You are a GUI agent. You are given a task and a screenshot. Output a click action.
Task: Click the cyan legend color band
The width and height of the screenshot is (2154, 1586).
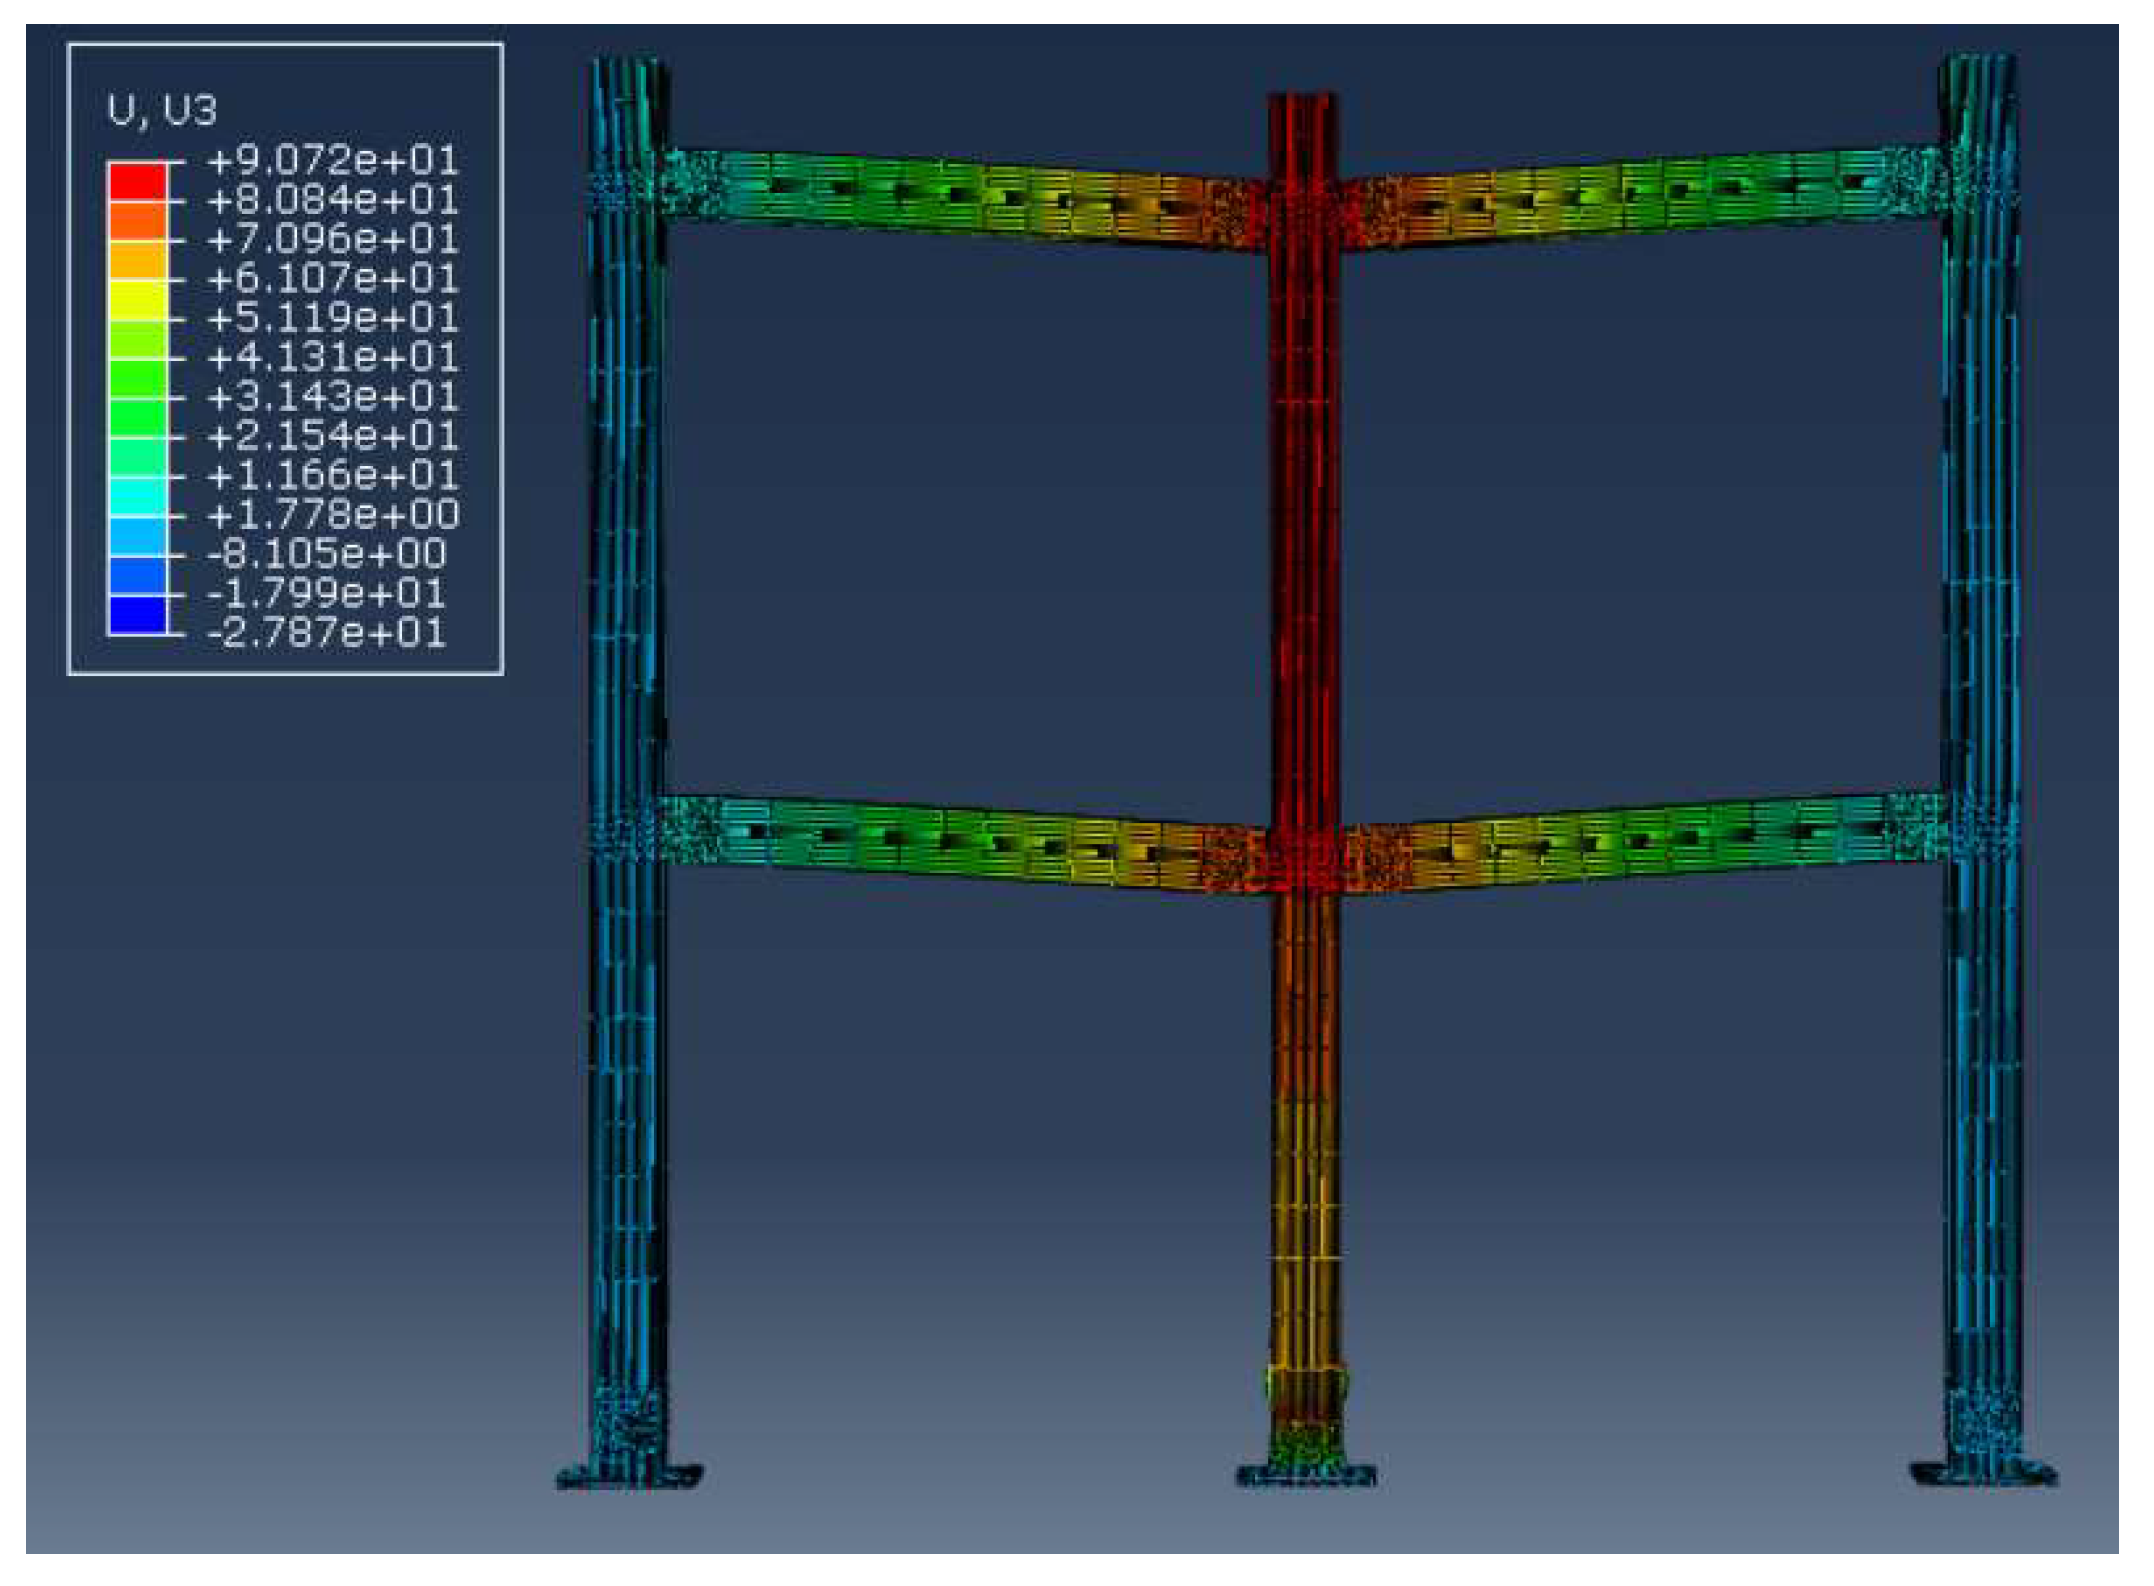click(x=137, y=496)
